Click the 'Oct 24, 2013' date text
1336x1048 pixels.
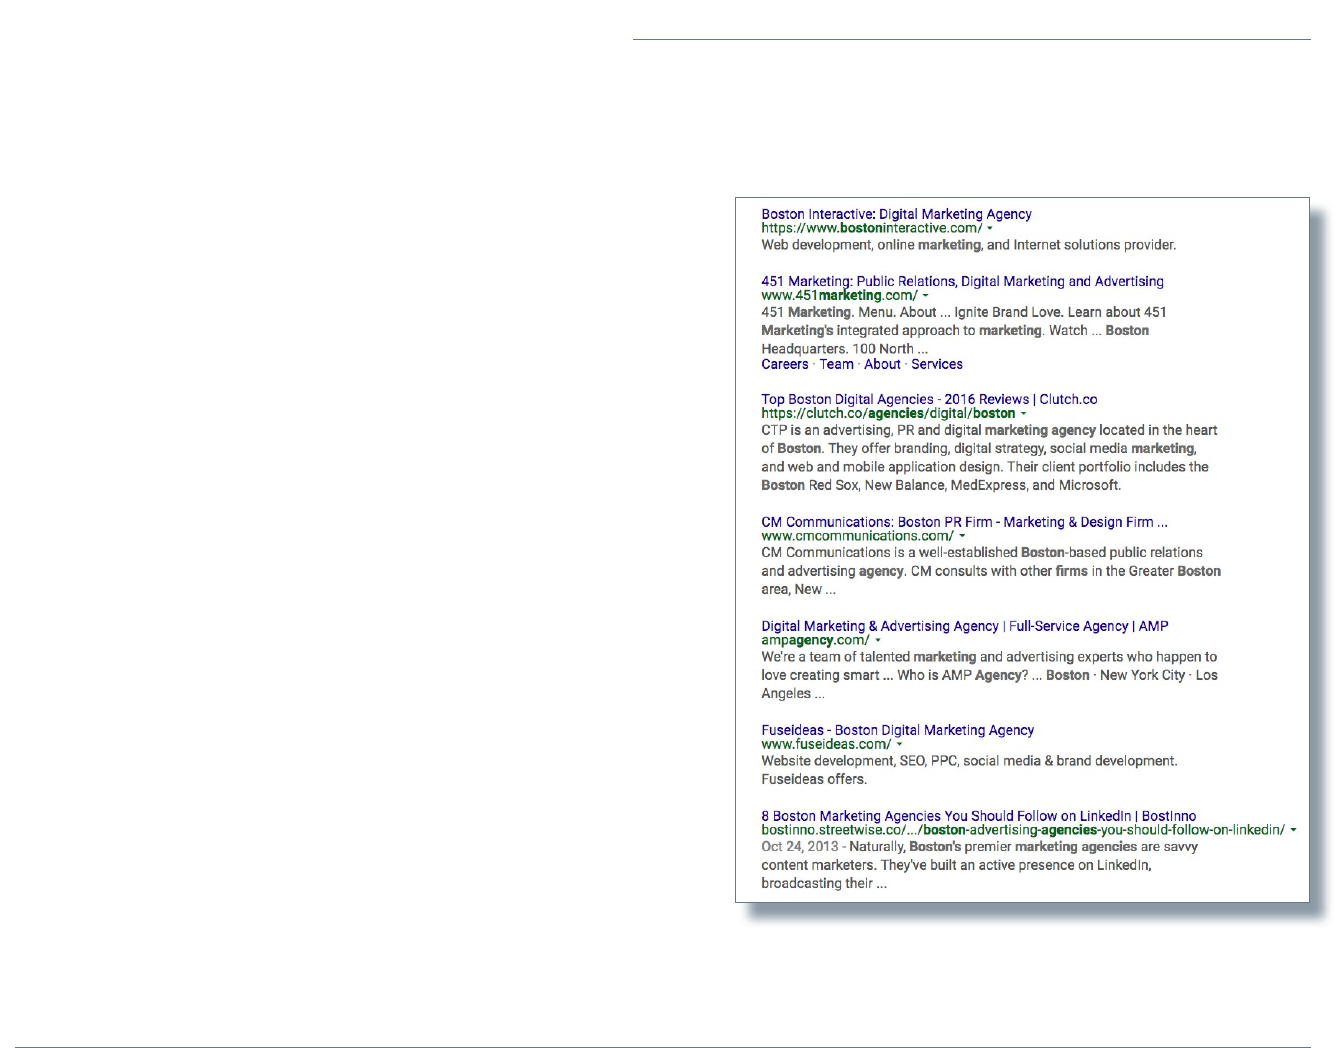[x=800, y=847]
